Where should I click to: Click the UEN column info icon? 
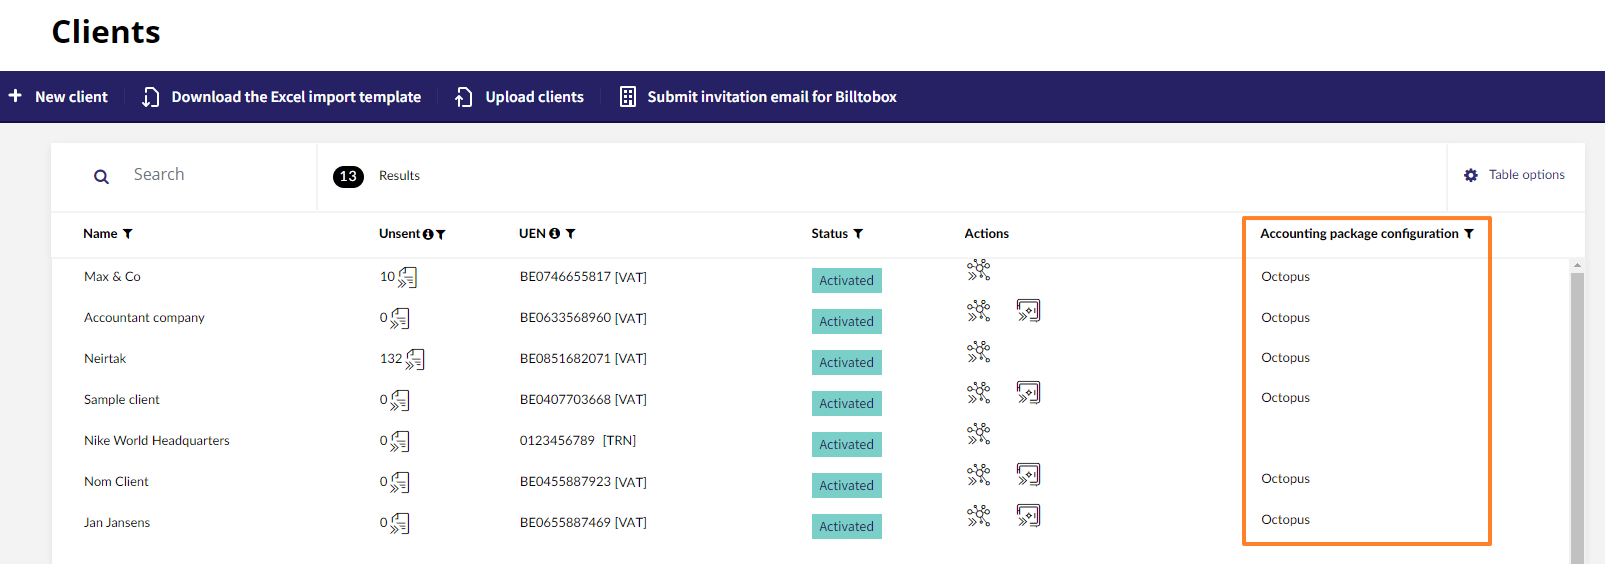click(x=554, y=233)
